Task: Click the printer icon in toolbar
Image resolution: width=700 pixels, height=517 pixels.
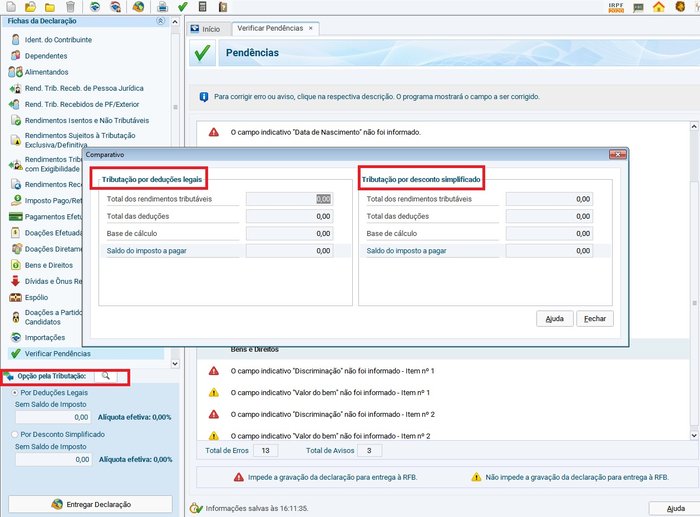Action: tap(163, 7)
